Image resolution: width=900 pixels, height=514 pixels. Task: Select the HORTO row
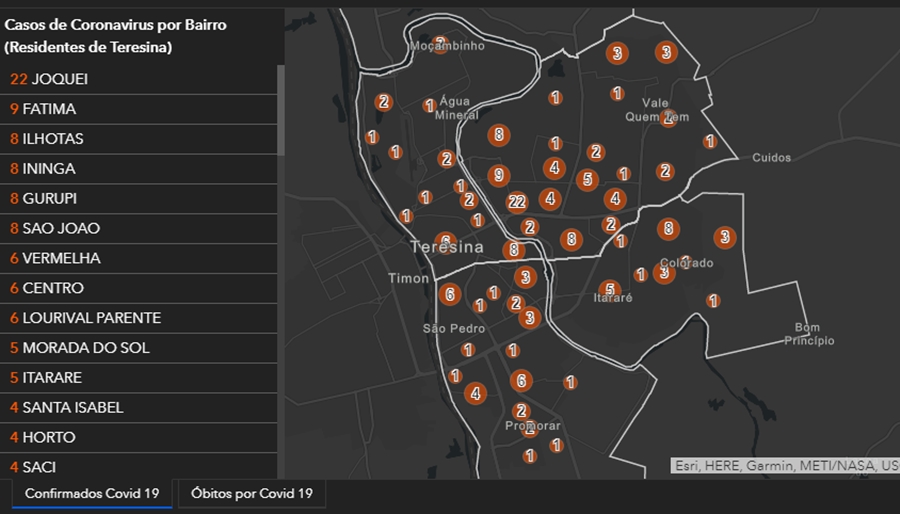click(x=138, y=437)
